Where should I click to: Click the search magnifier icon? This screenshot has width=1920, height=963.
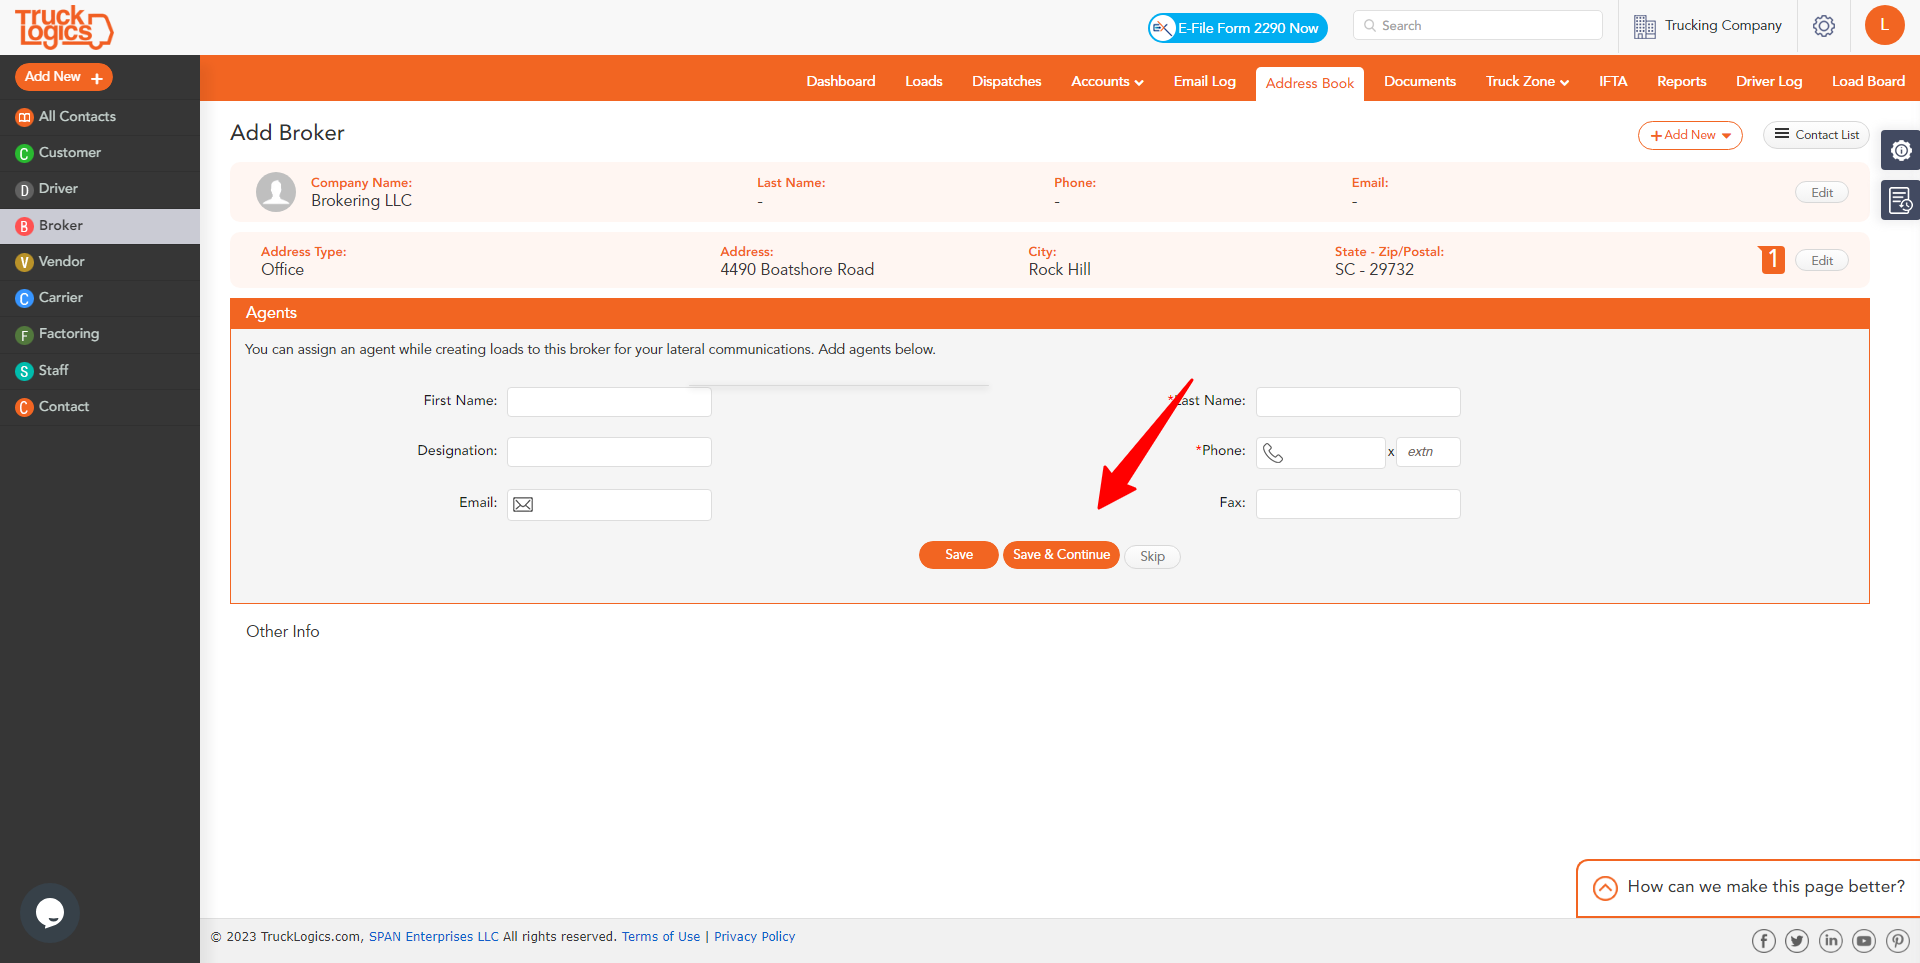[1369, 25]
